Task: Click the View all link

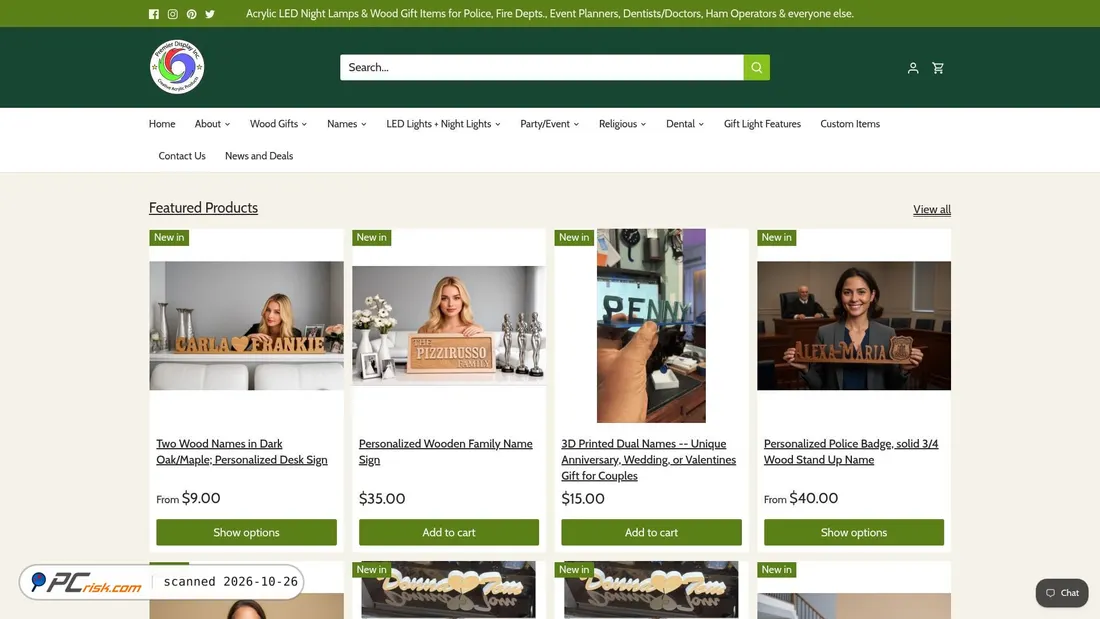Action: pos(932,209)
